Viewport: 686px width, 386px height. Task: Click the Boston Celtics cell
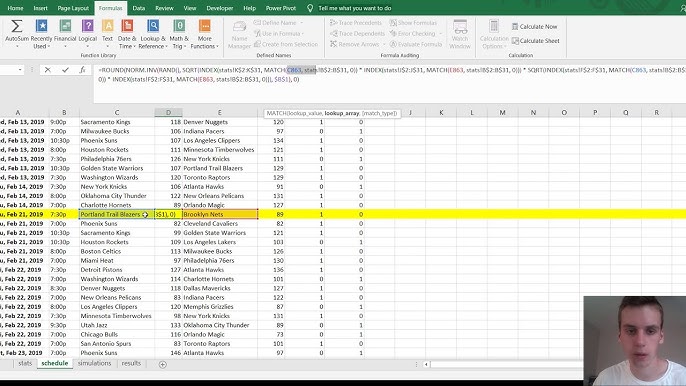click(117, 251)
